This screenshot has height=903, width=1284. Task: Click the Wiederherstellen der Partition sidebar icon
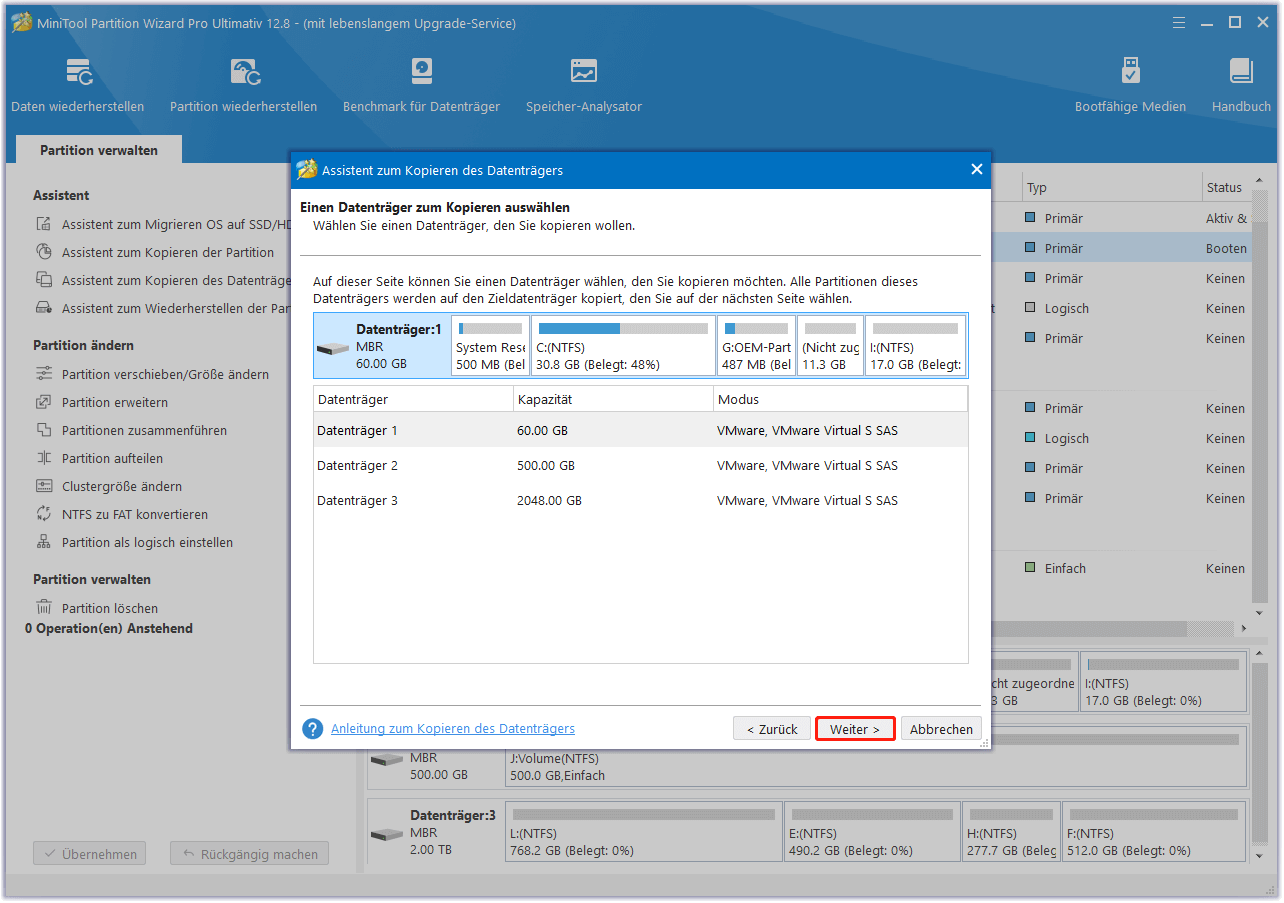click(44, 308)
